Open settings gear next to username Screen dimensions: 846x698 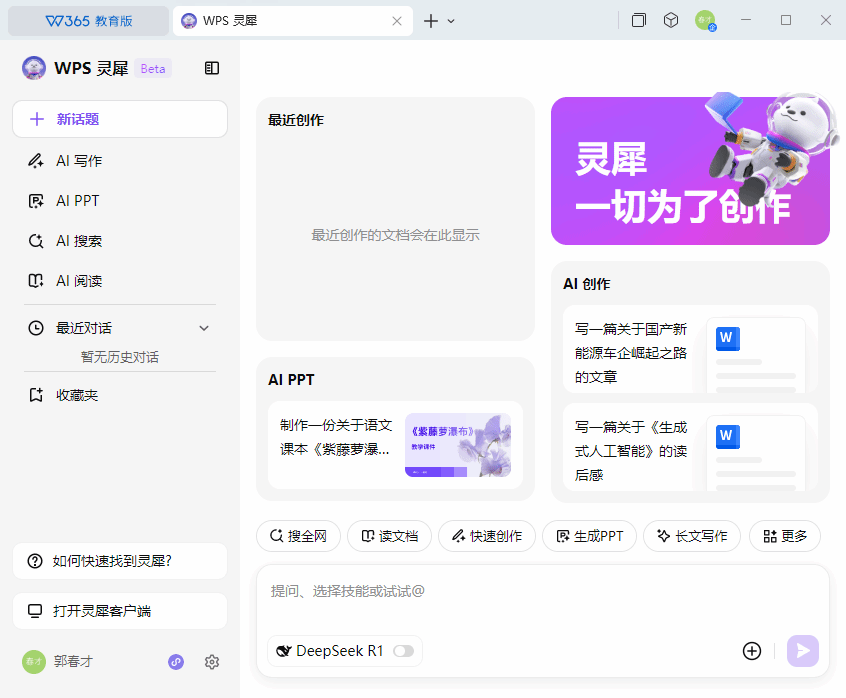point(212,662)
